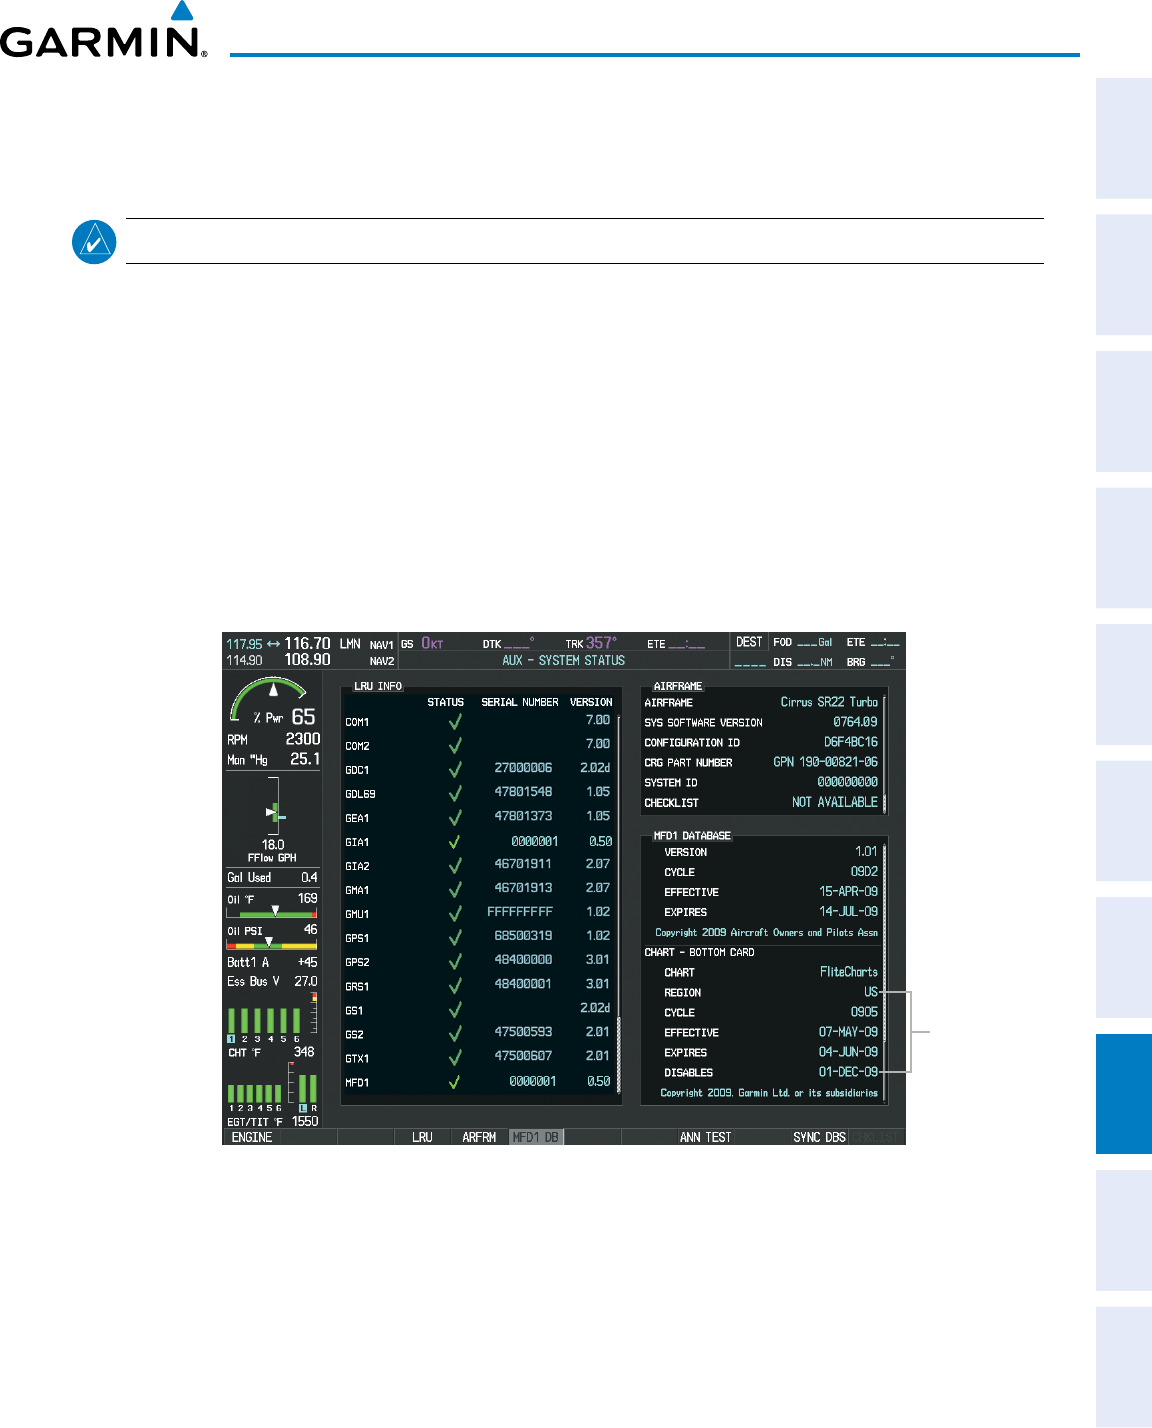Click the GPS2 status checkmark
1152x1428 pixels.
(455, 961)
